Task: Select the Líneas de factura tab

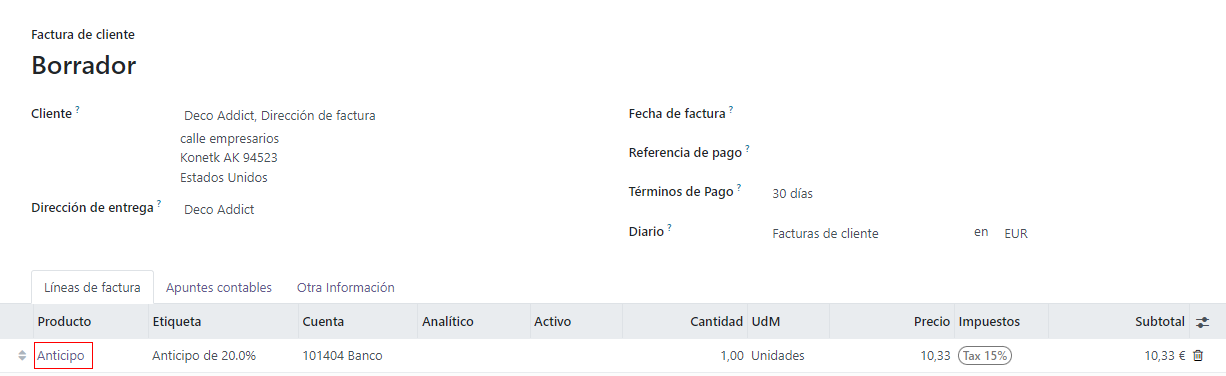Action: [x=93, y=287]
